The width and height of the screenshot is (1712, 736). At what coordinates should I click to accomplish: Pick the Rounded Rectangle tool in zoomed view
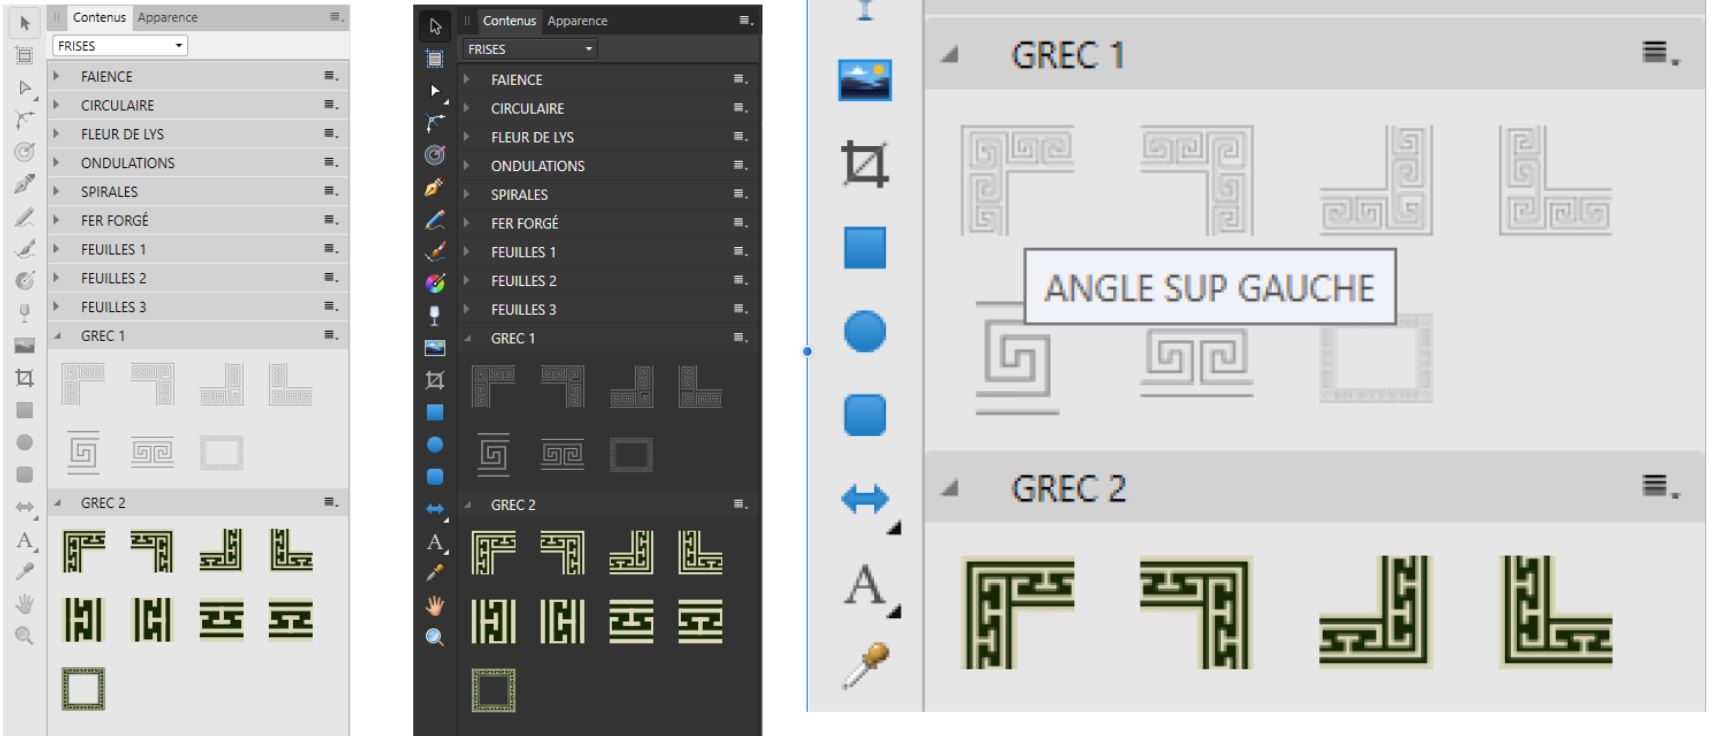coord(865,415)
